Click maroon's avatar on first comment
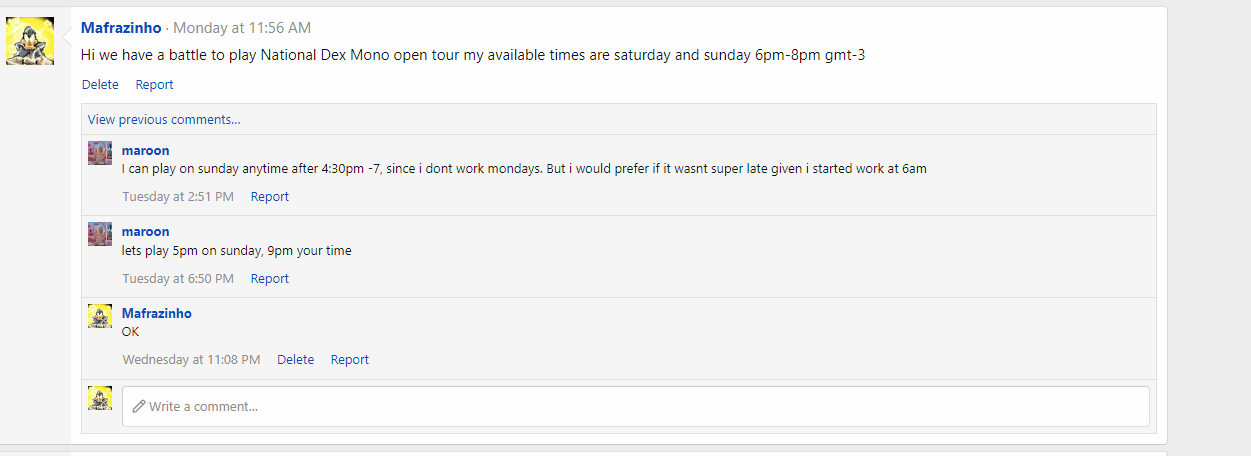Viewport: 1251px width, 456px height. (x=100, y=152)
